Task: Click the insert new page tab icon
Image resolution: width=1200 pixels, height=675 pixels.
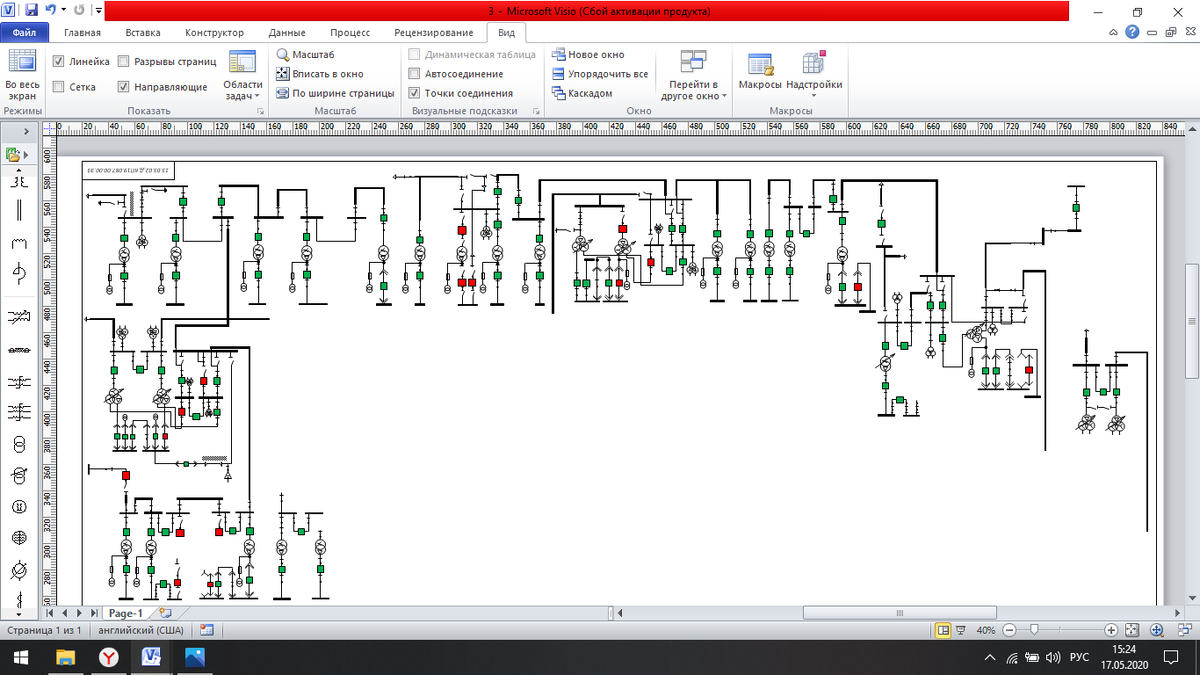Action: point(166,612)
